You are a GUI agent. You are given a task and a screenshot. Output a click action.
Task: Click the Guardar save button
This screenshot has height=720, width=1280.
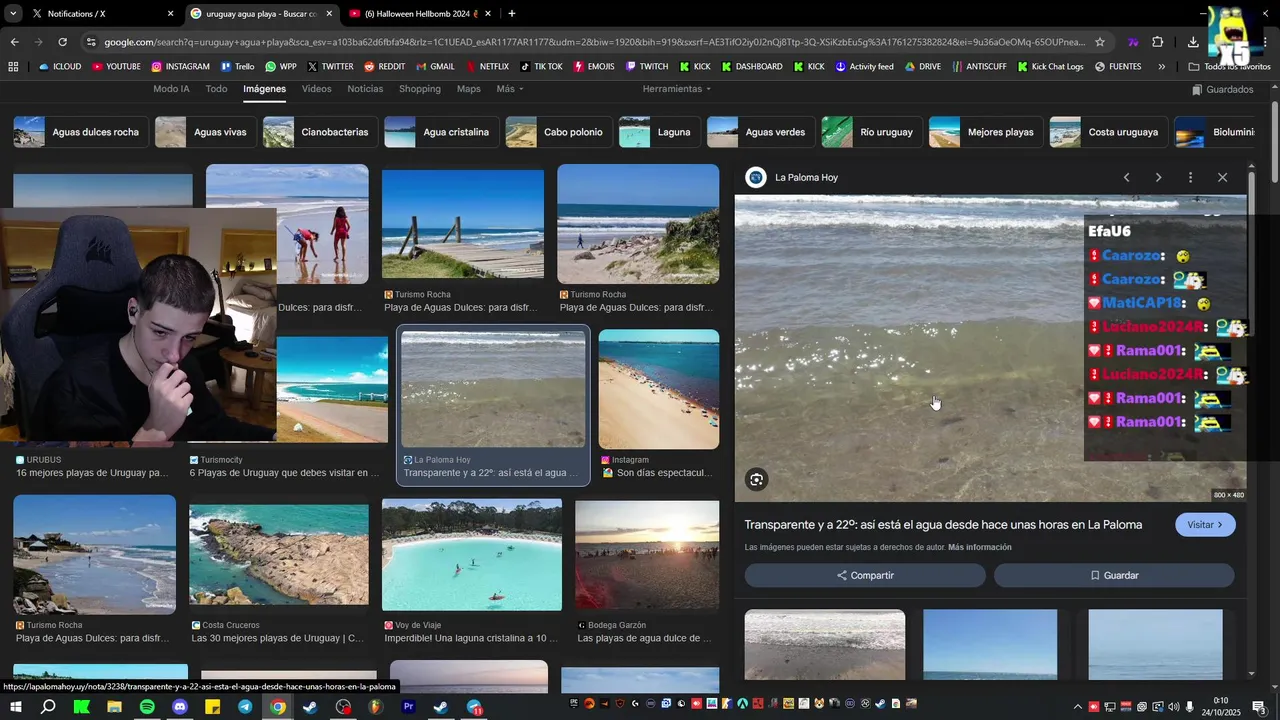pyautogui.click(x=1114, y=575)
